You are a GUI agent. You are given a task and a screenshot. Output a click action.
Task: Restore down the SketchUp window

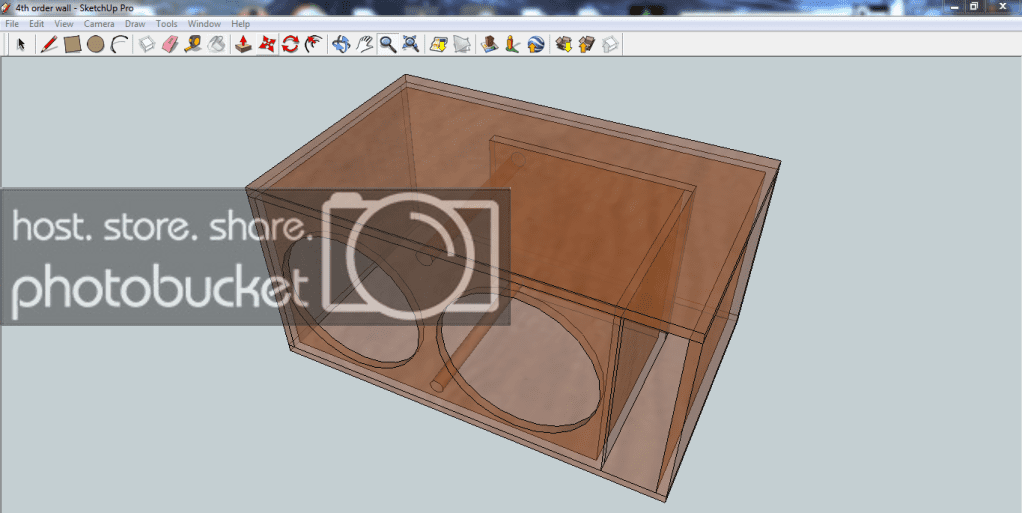tap(974, 6)
